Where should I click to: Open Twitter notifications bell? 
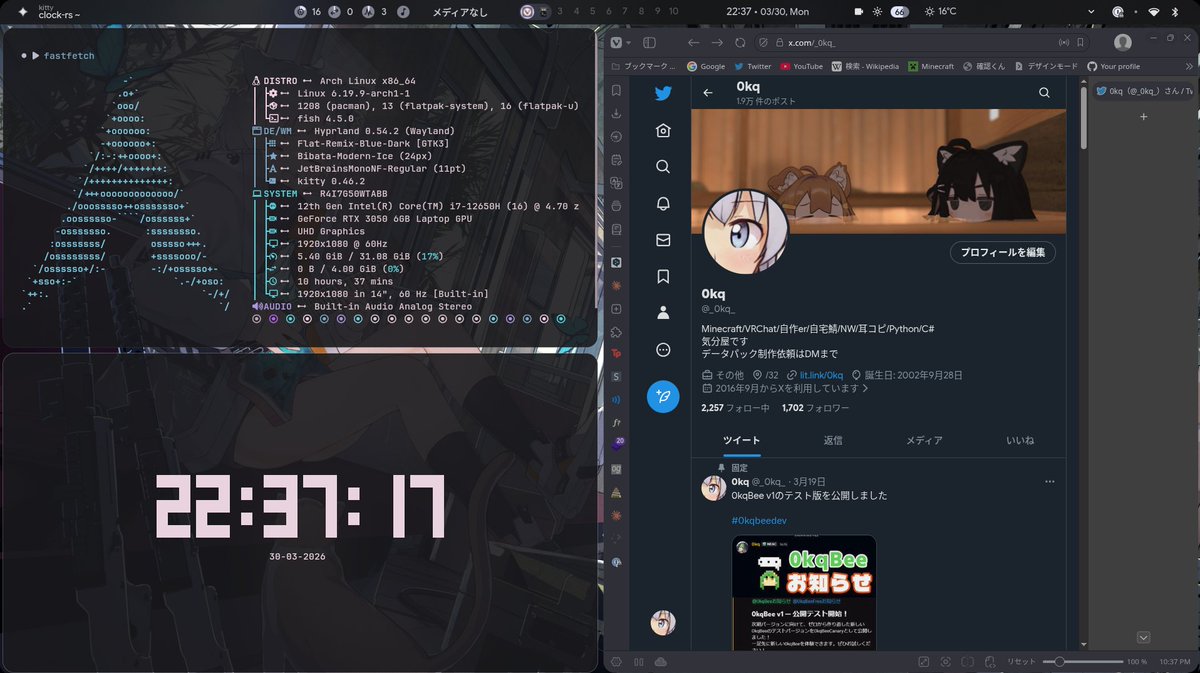[x=662, y=203]
